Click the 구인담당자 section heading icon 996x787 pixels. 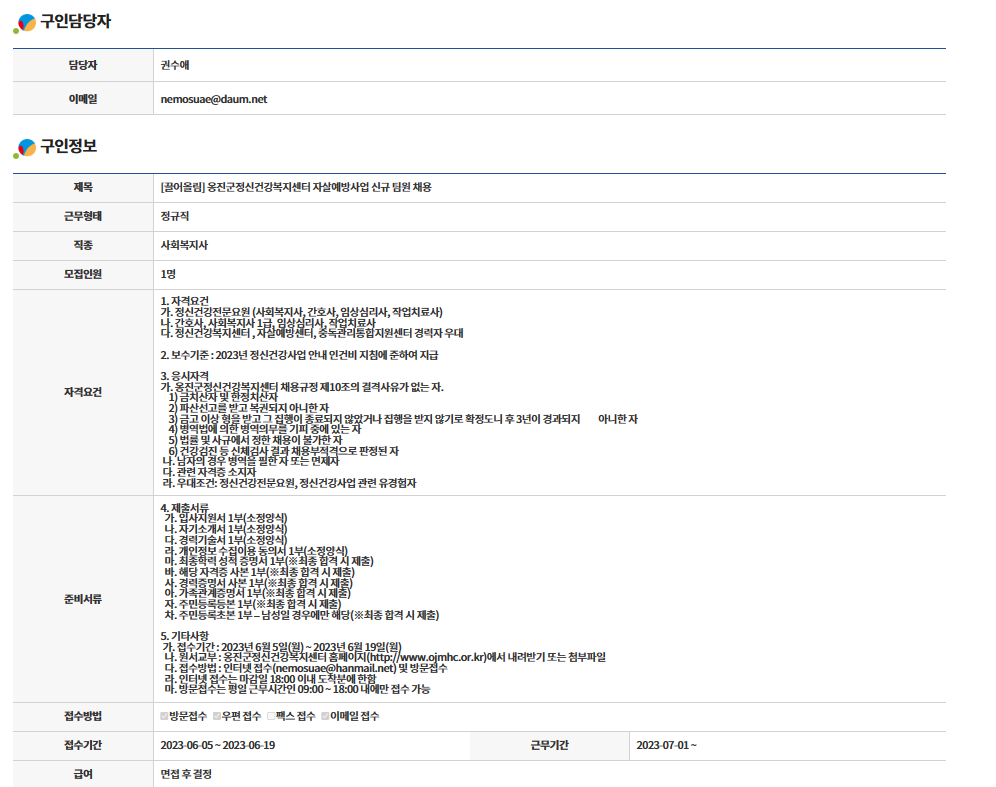24,23
